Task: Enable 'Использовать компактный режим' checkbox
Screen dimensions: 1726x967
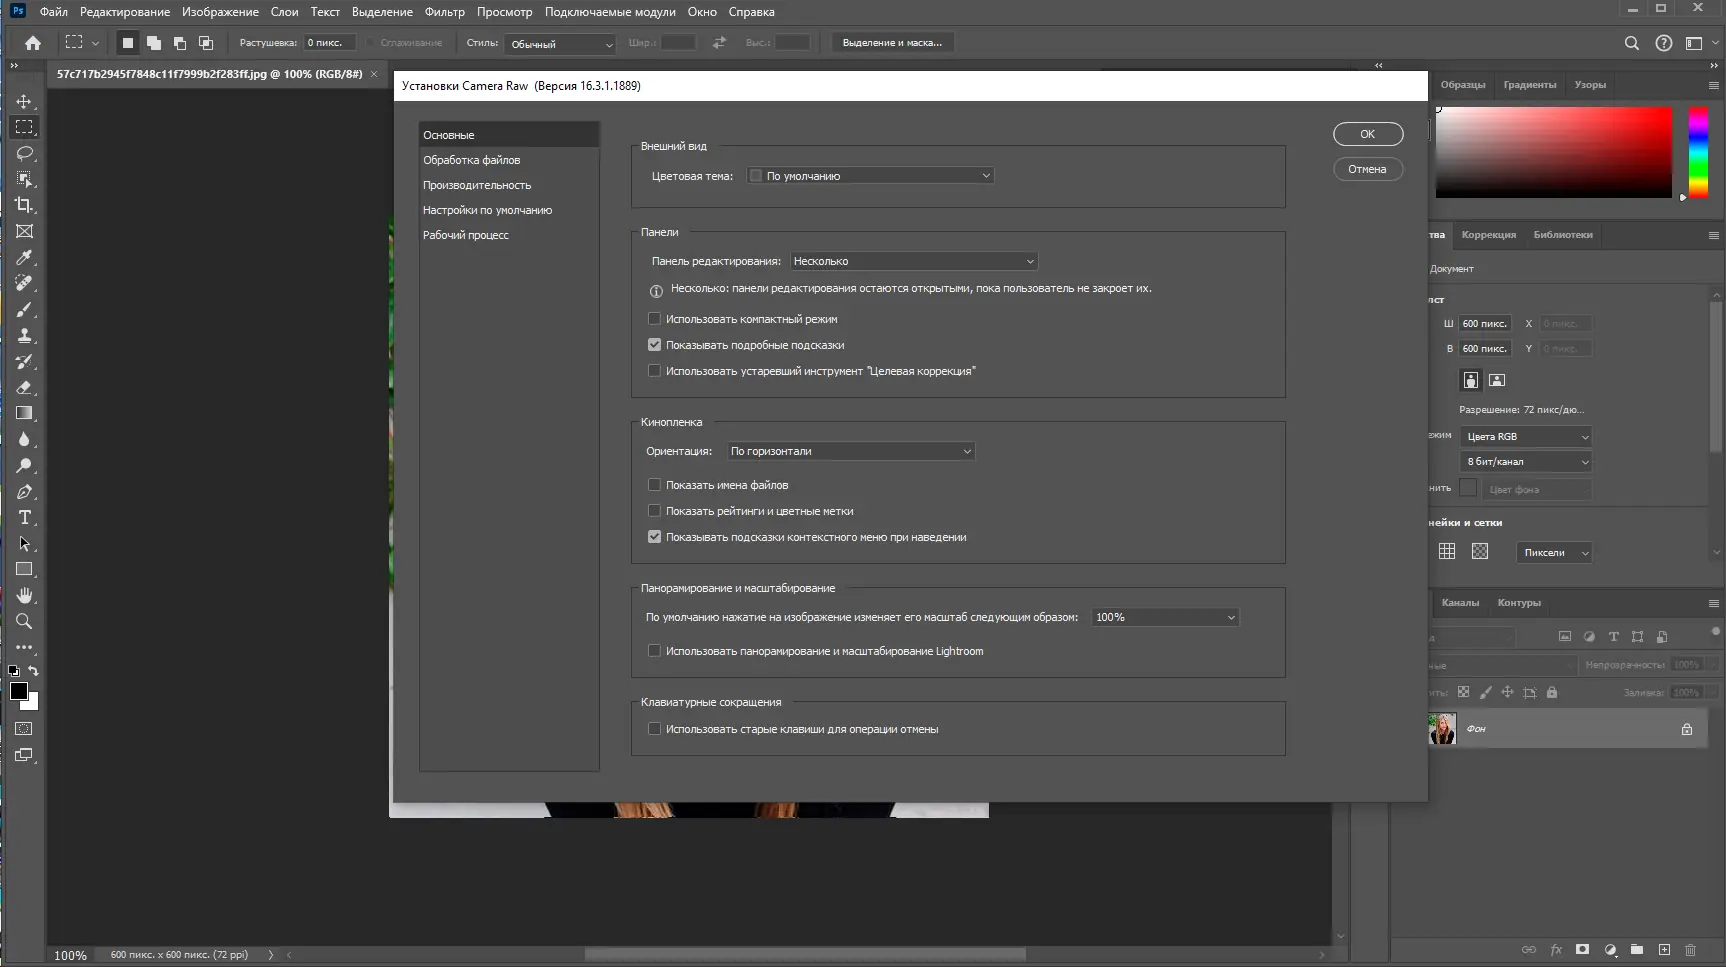Action: (654, 319)
